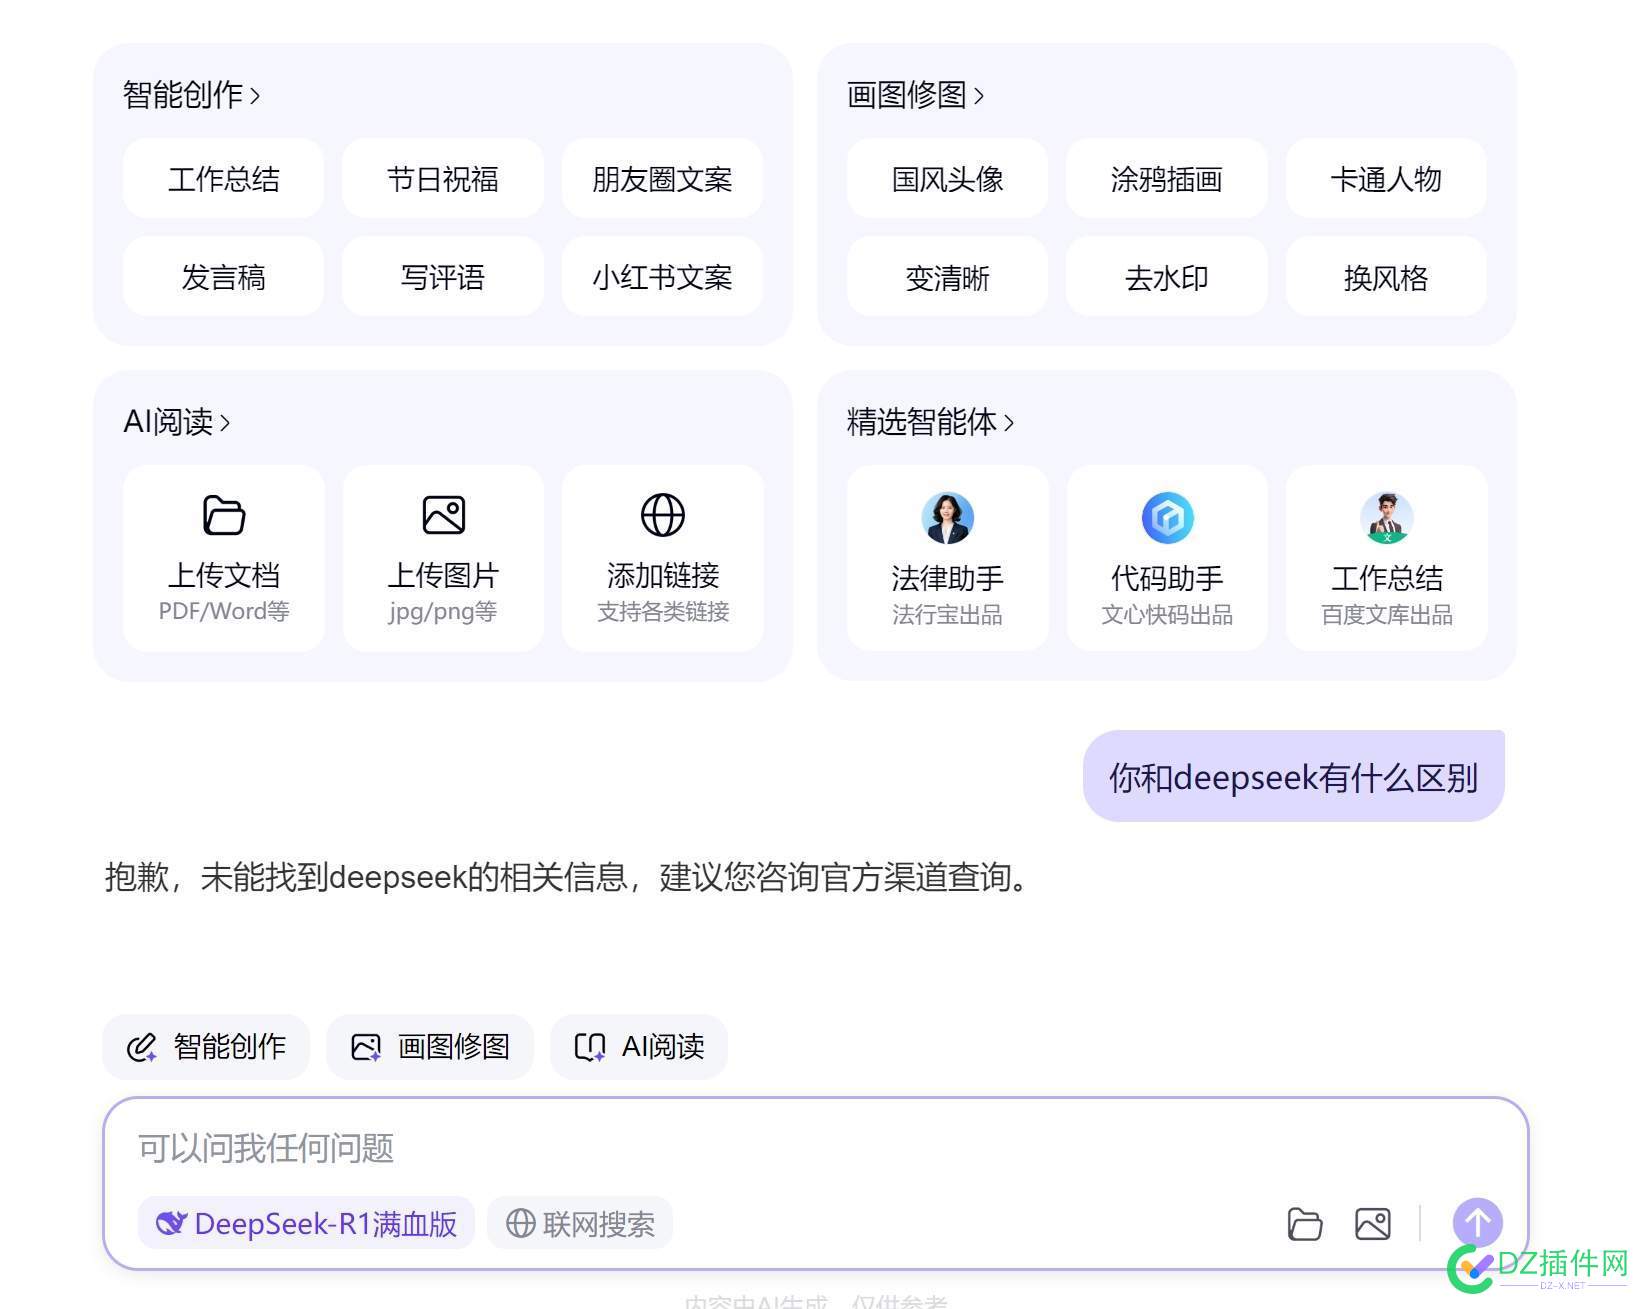Toggle the DeepSeek-R1满血版 model option
Image resolution: width=1647 pixels, height=1309 pixels.
[306, 1223]
